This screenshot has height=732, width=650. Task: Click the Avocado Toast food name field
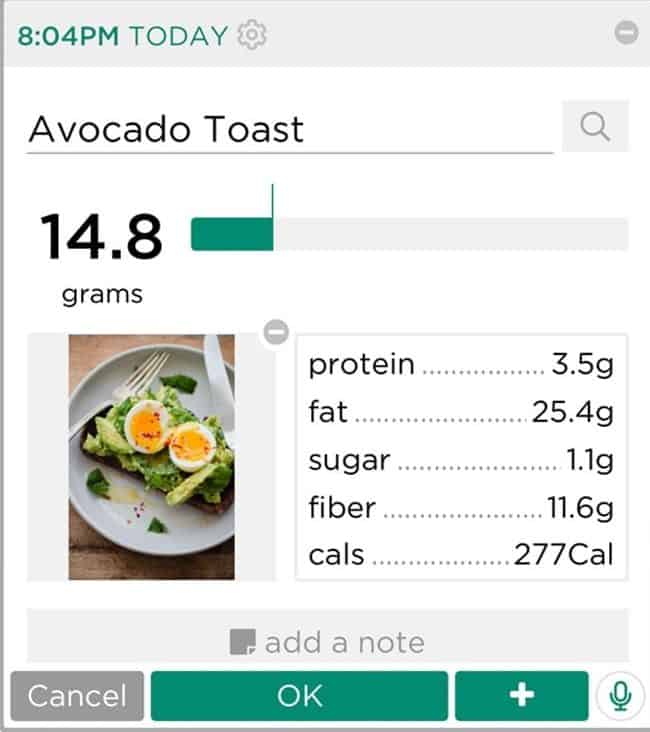(x=289, y=130)
